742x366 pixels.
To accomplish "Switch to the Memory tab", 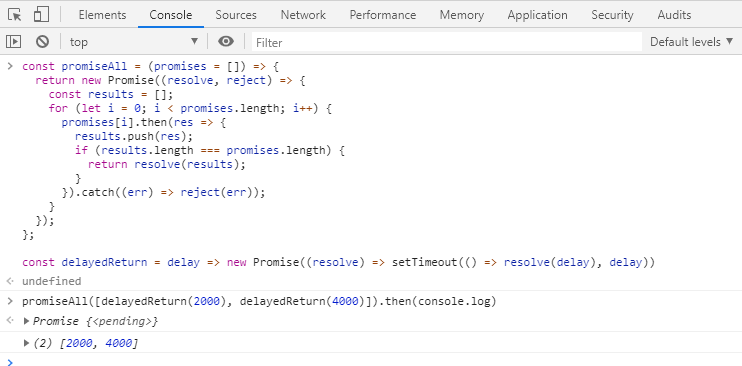I will click(x=462, y=15).
